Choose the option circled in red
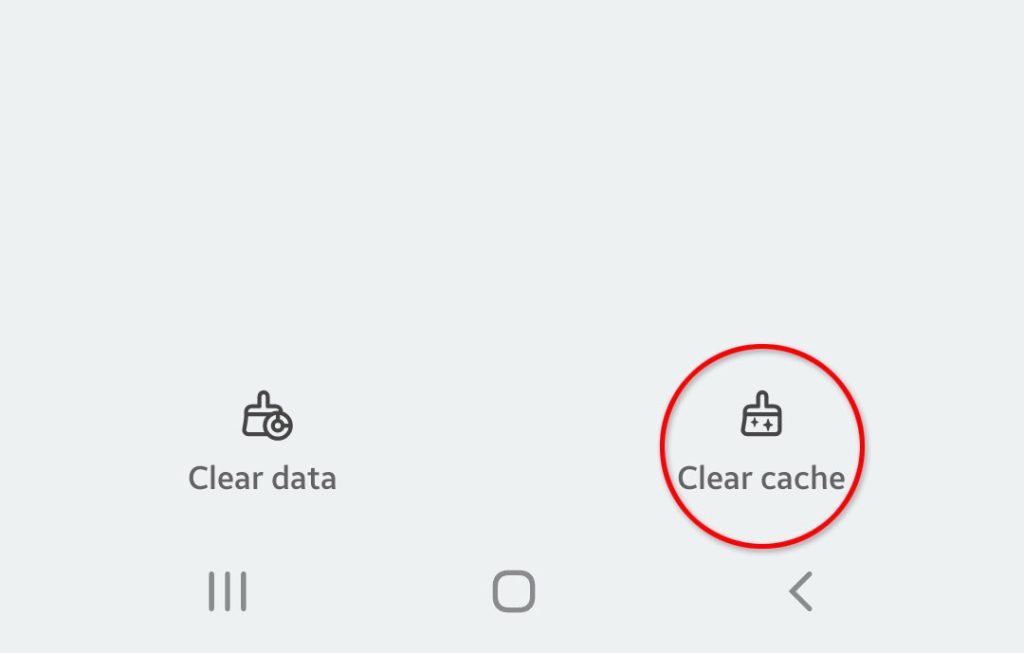This screenshot has height=653, width=1024. 761,442
